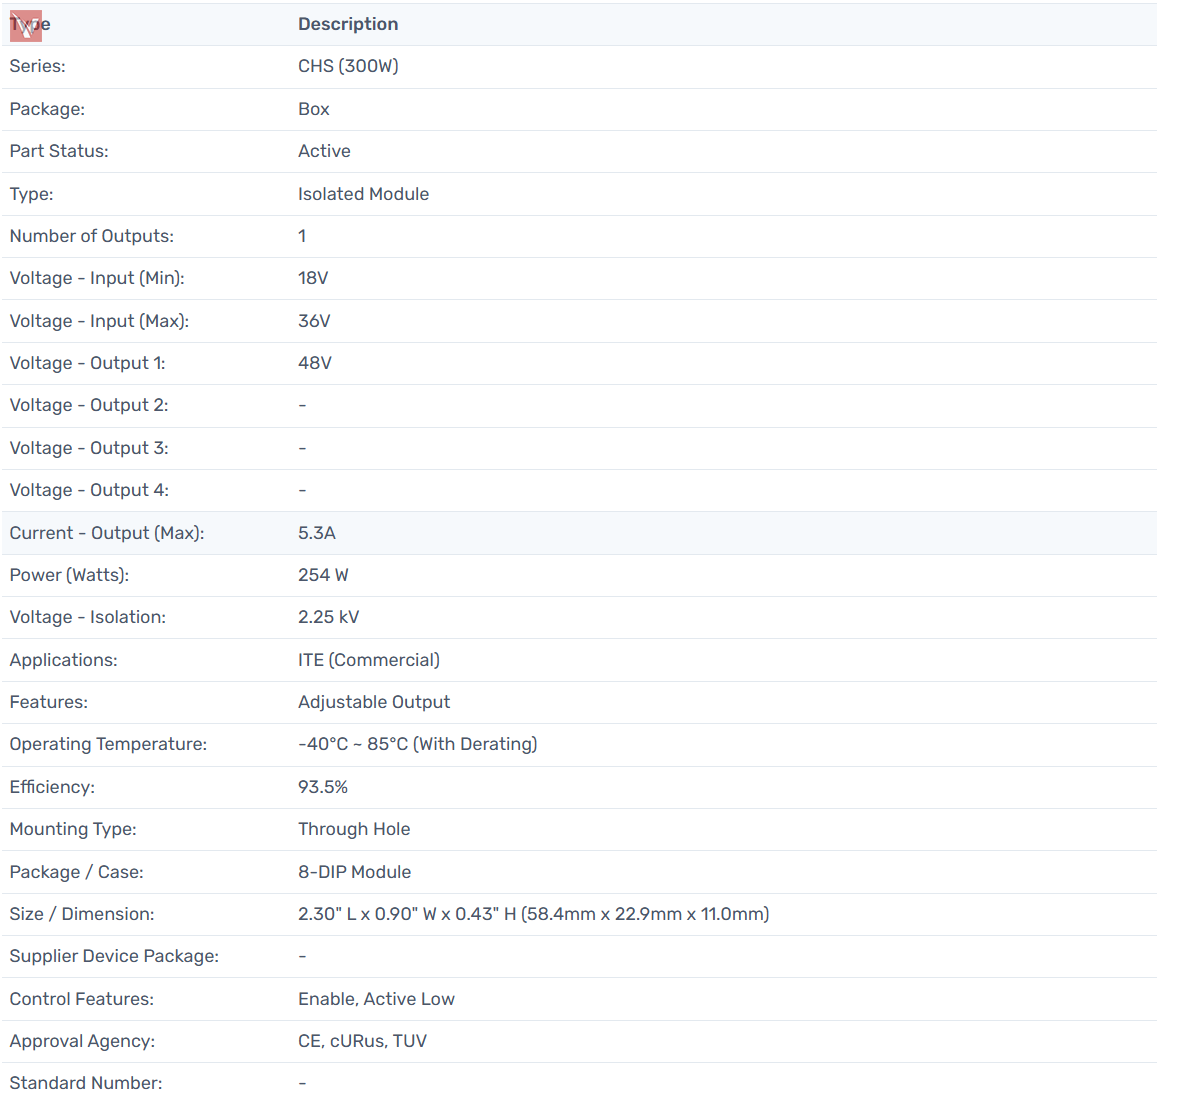Screen dimensions: 1178x1116
Task: Select the CHS (300W) series value
Action: point(348,66)
